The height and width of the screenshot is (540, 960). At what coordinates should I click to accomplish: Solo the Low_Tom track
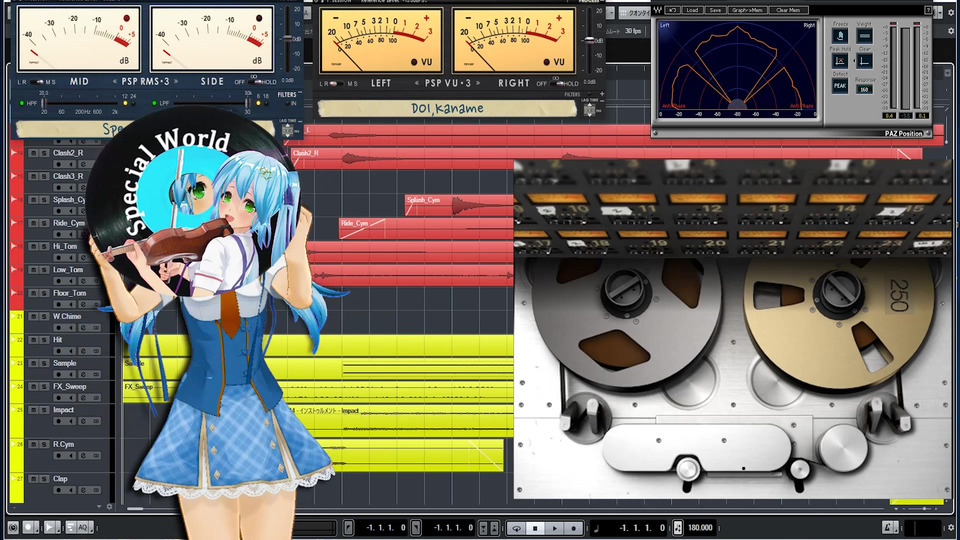(44, 269)
